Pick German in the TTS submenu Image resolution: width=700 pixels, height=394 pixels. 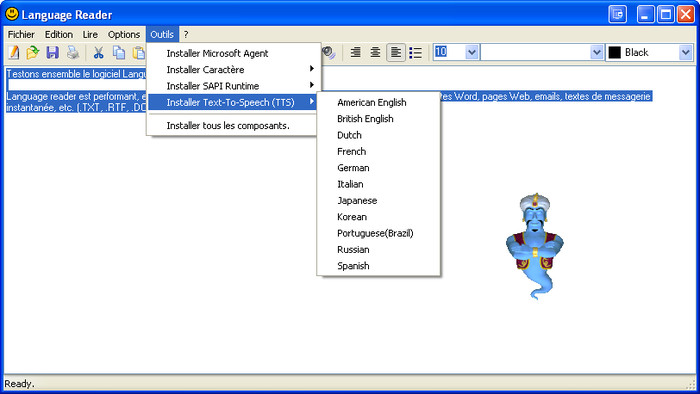379,168
